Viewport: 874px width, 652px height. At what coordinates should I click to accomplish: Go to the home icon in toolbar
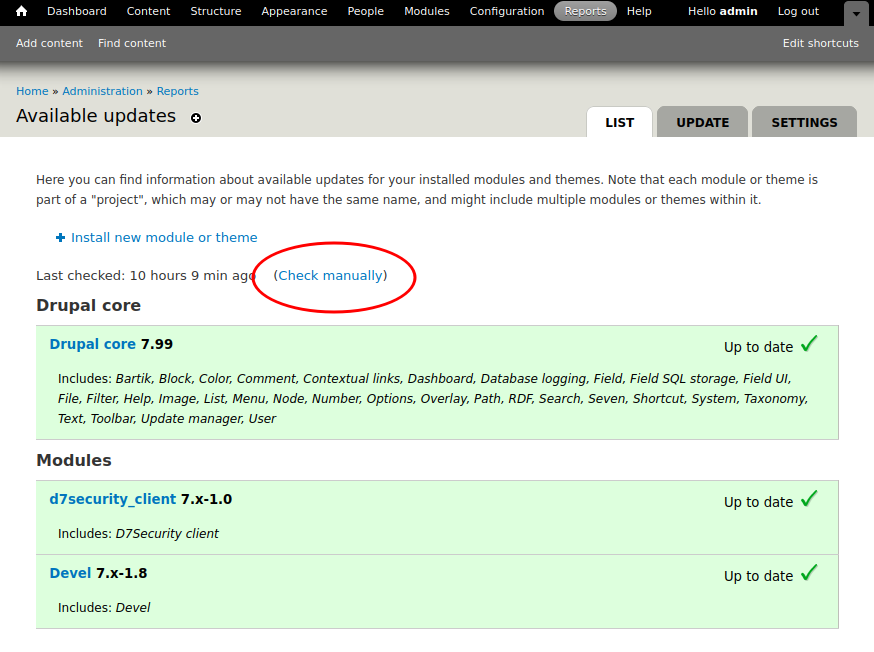pyautogui.click(x=21, y=11)
